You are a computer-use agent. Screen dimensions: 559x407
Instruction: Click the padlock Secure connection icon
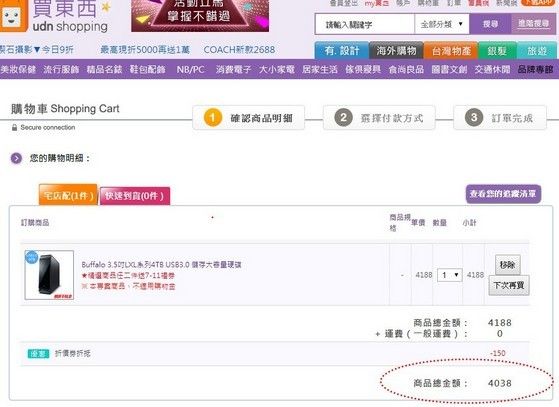coord(14,128)
